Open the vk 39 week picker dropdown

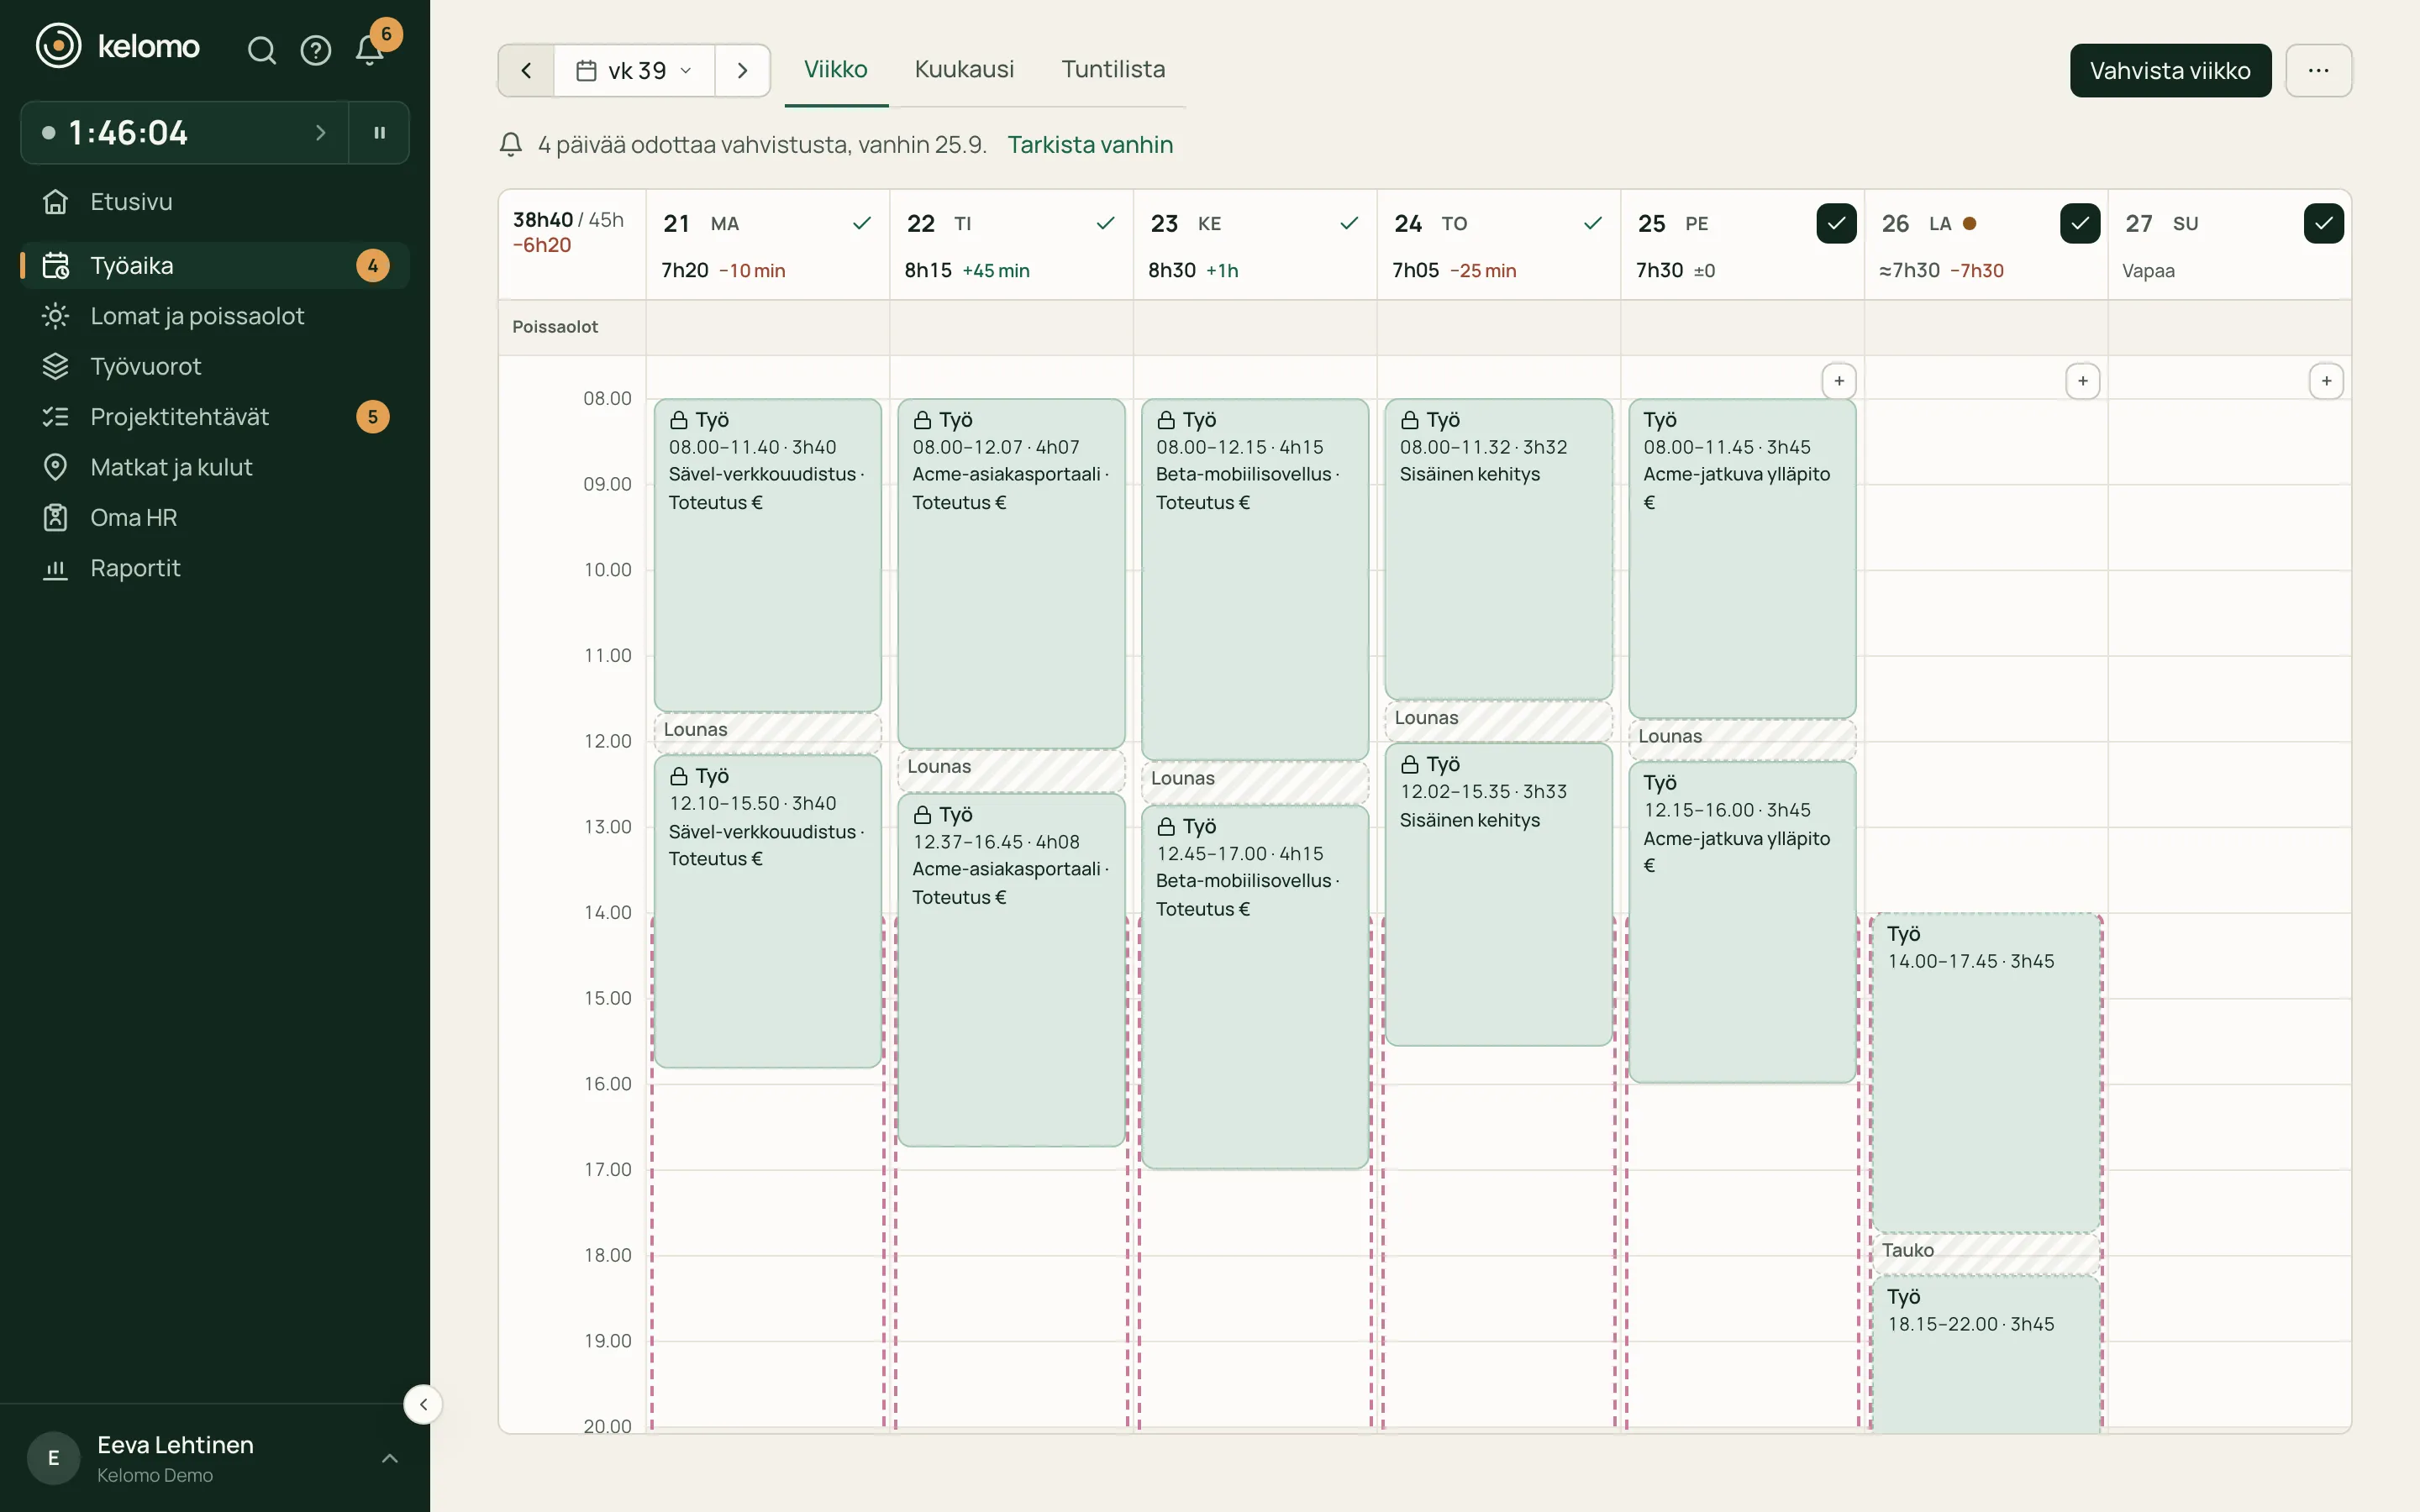click(x=634, y=71)
